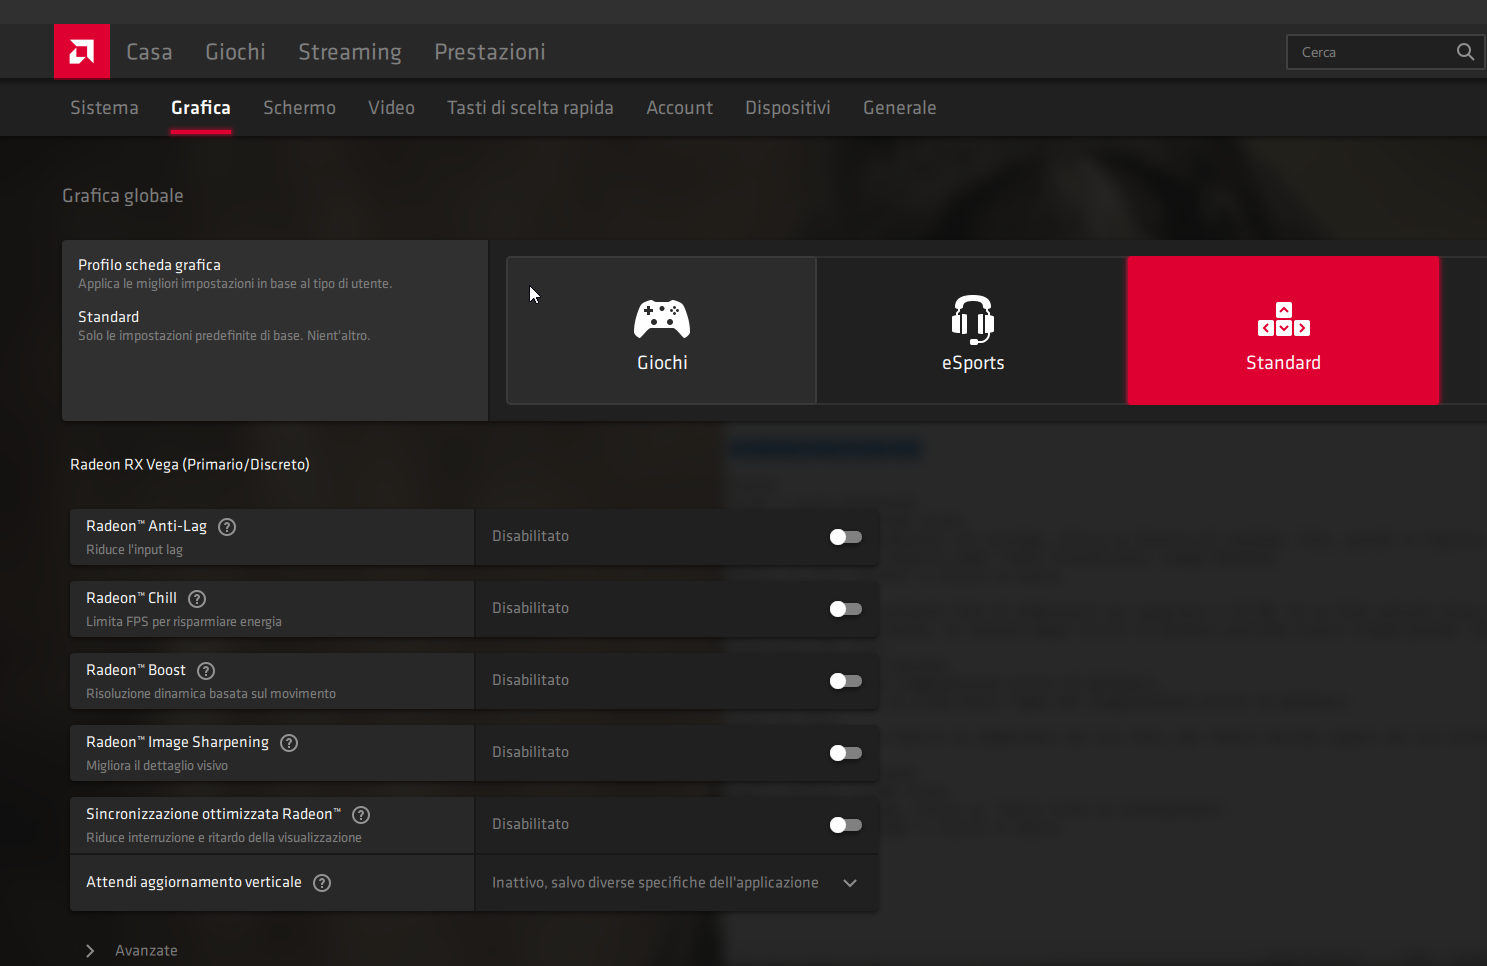Screen dimensions: 1487x966
Task: Switch to the Grafica settings tab
Action: click(201, 108)
